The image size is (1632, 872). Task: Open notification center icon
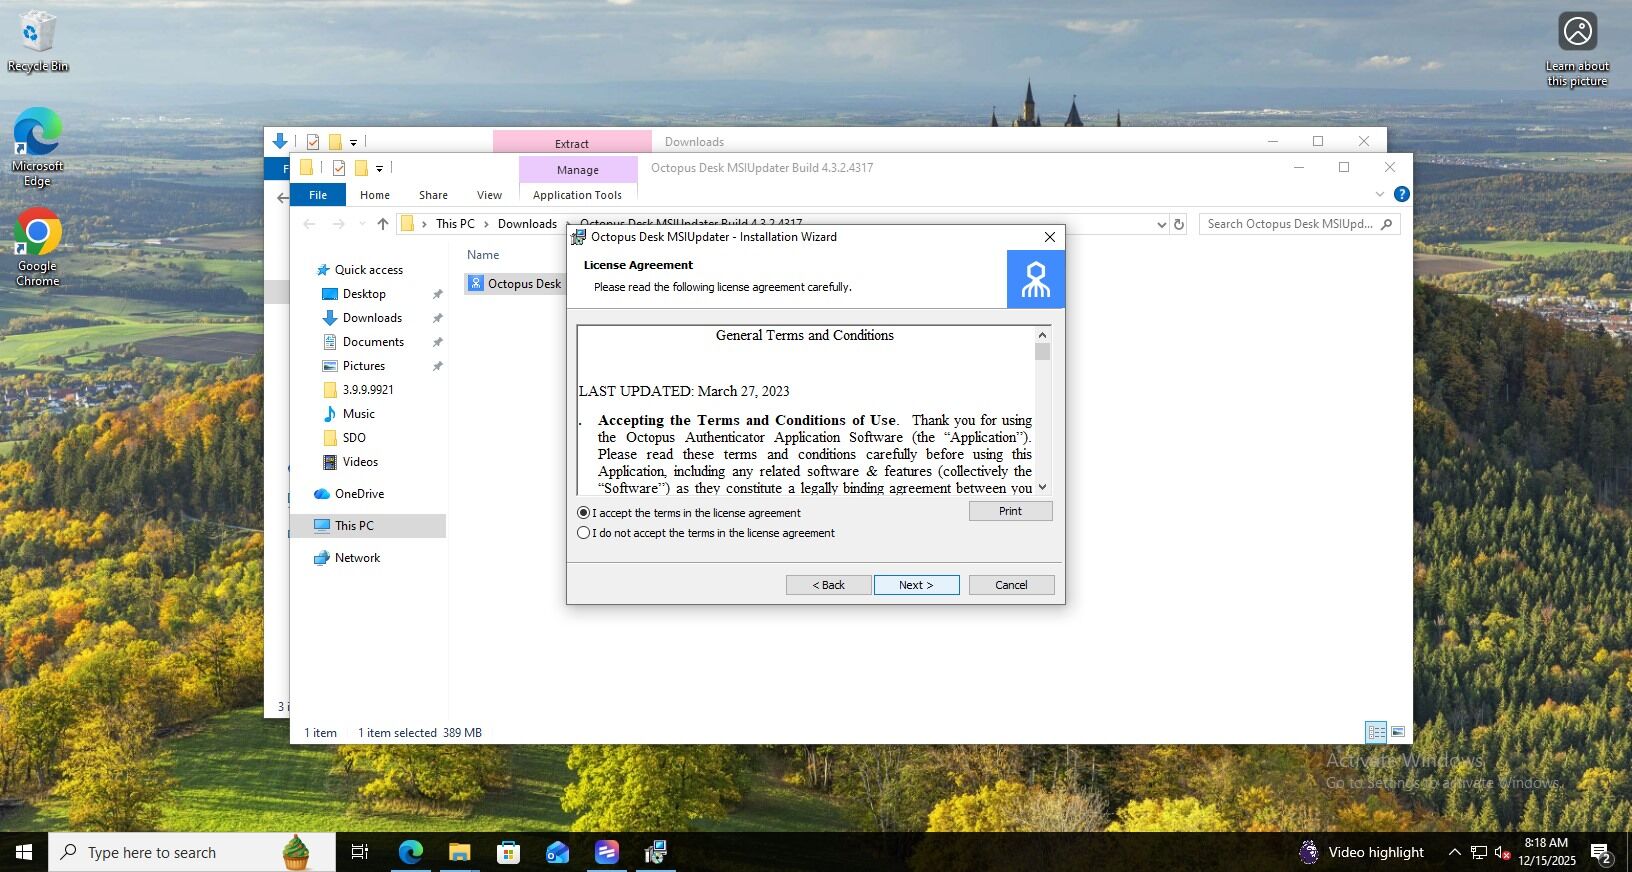(1600, 854)
